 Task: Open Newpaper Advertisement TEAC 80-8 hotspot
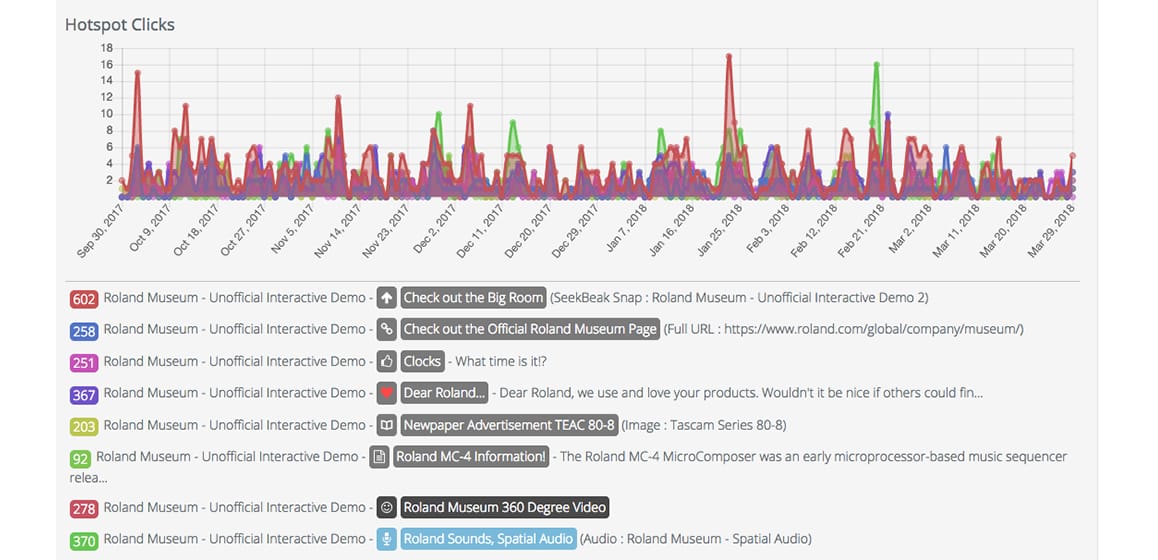click(x=510, y=425)
